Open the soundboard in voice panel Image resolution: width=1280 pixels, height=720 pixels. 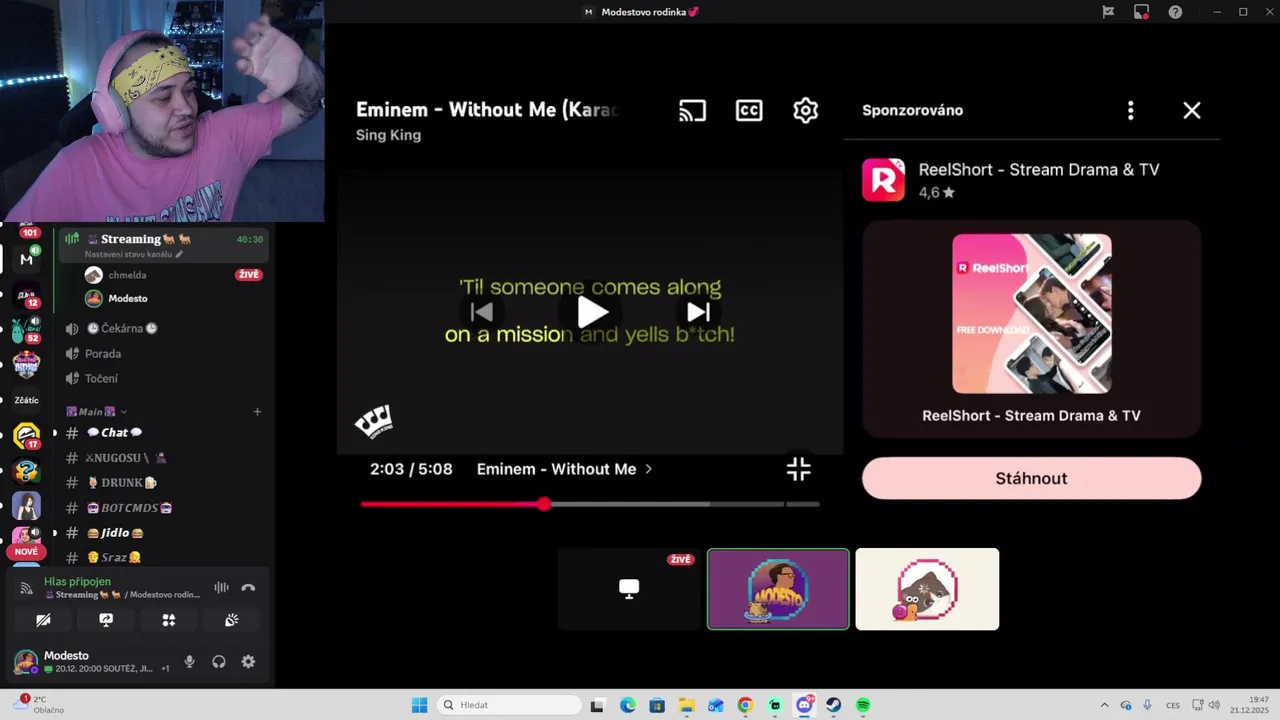(232, 620)
